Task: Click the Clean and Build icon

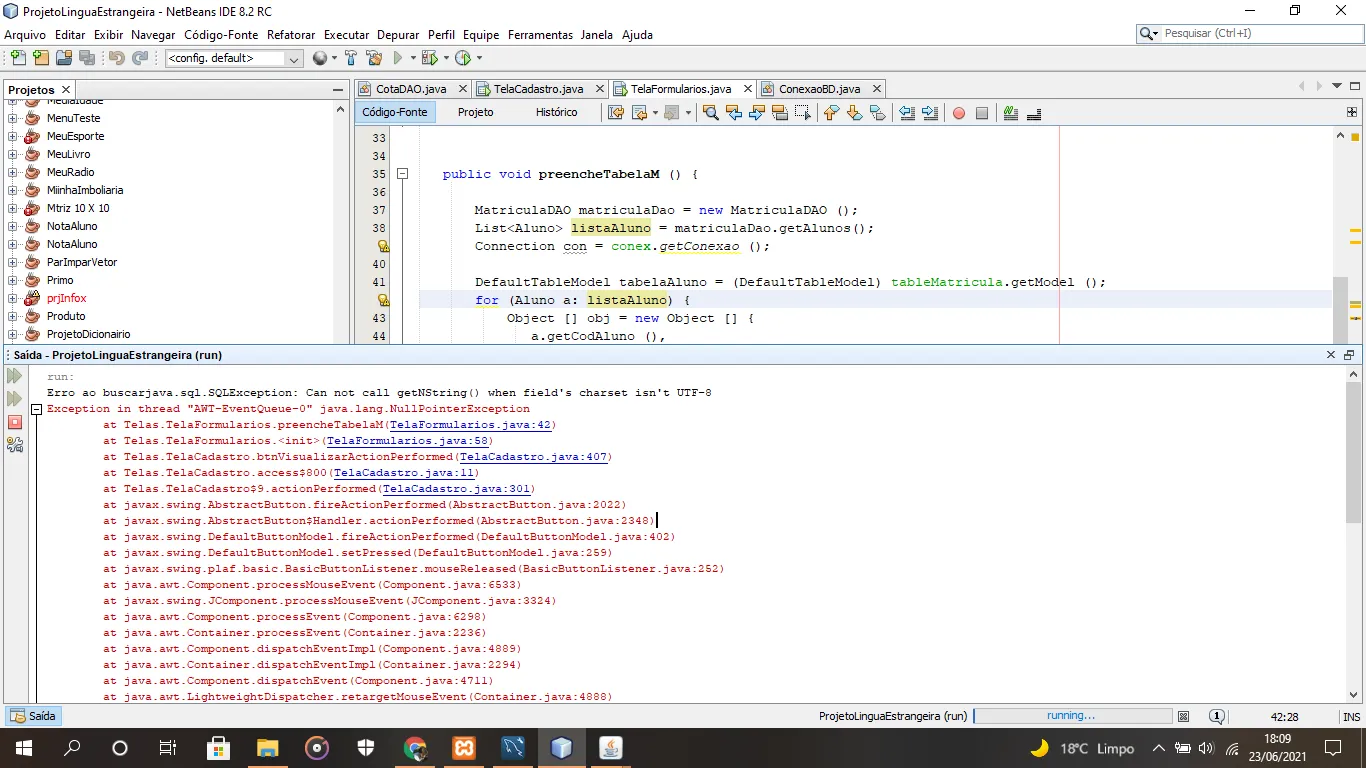Action: [374, 58]
